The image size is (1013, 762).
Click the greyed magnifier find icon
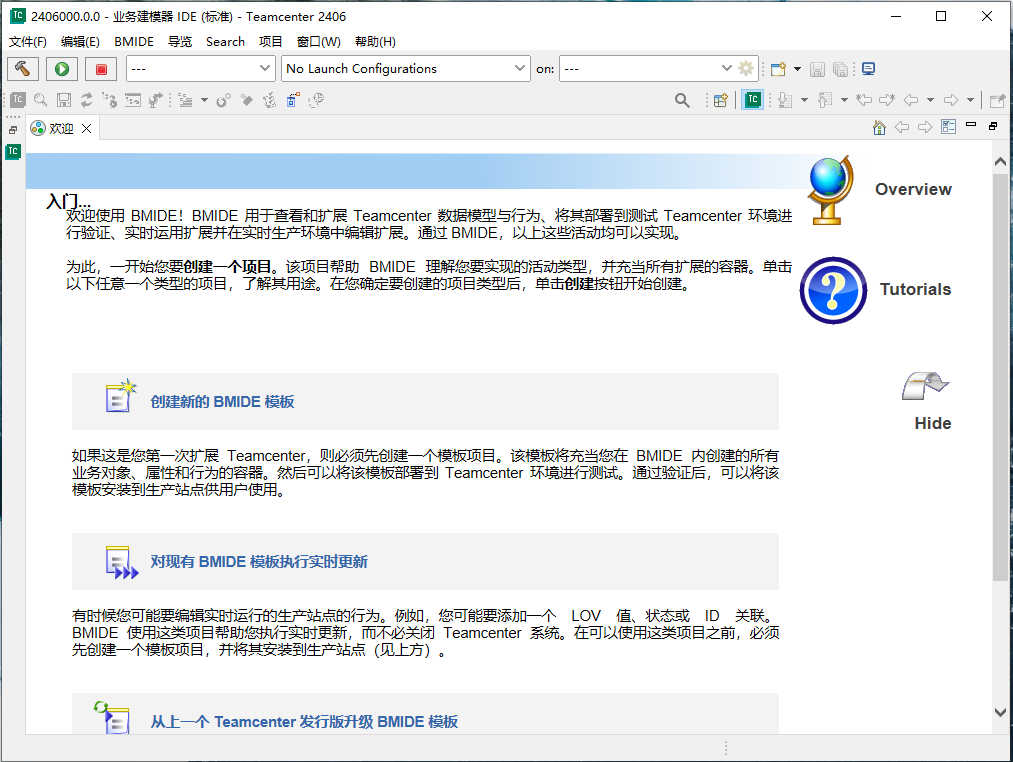point(41,100)
